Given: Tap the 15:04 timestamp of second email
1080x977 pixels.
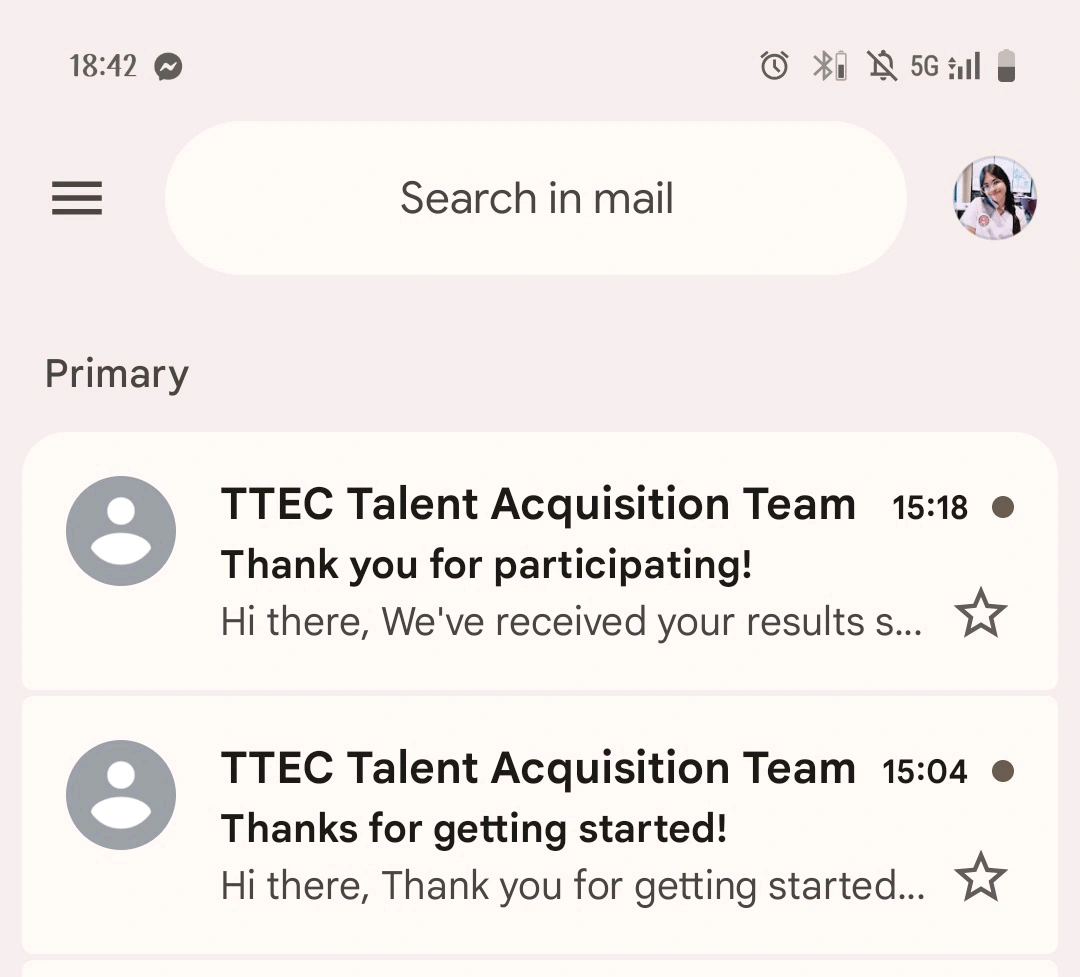Looking at the screenshot, I should click(925, 771).
